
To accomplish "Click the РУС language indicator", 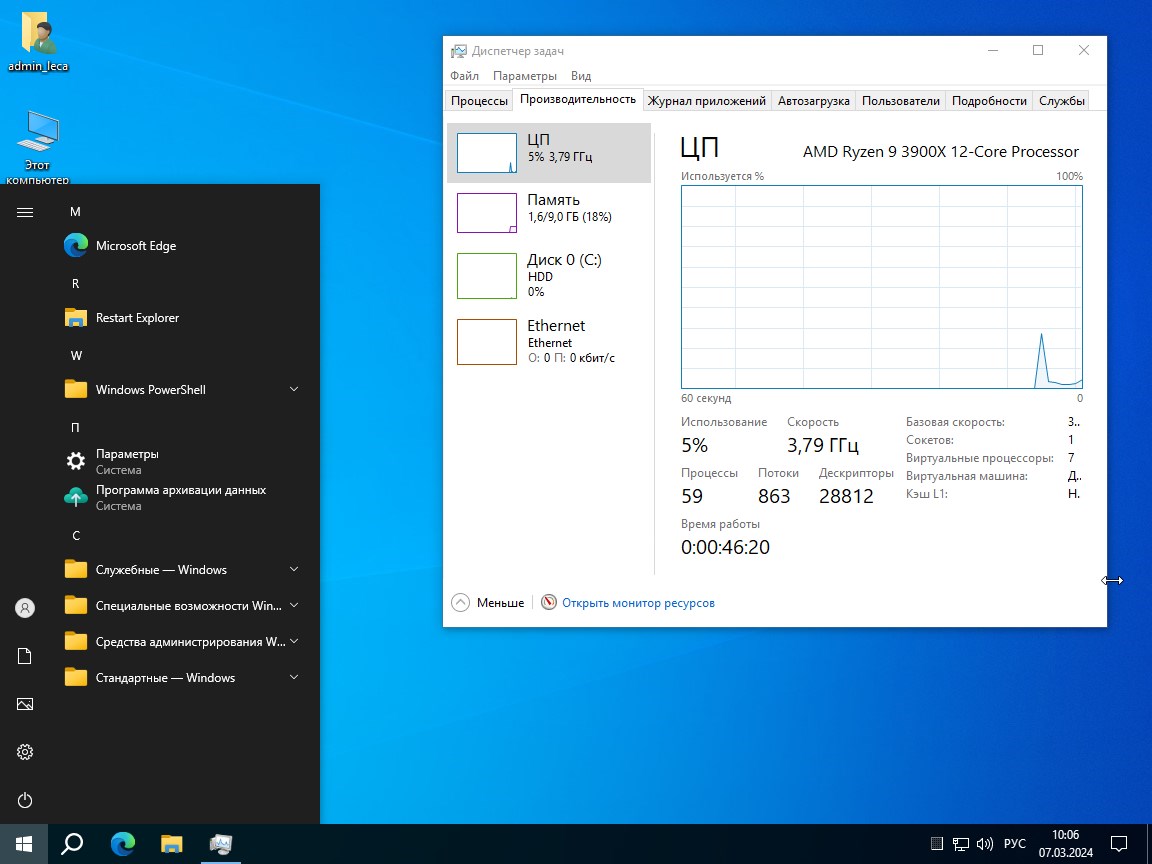I will click(x=1017, y=843).
